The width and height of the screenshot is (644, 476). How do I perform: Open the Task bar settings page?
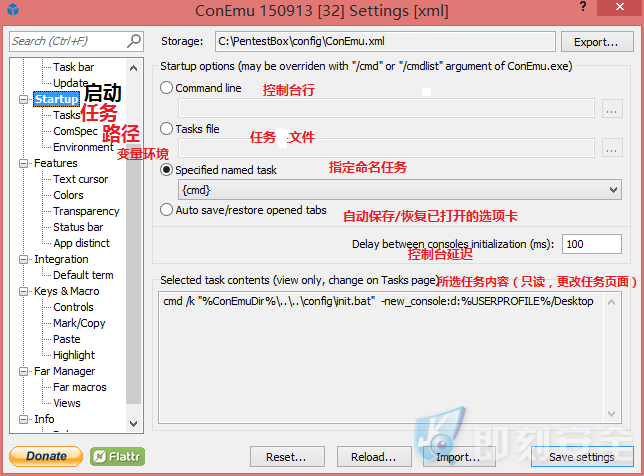(74, 67)
